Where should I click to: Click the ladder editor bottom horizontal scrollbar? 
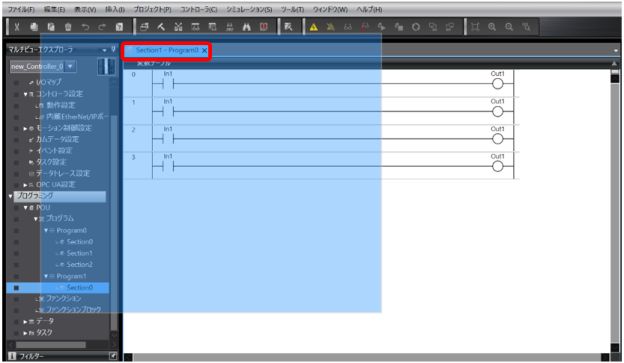pyautogui.click(x=367, y=357)
